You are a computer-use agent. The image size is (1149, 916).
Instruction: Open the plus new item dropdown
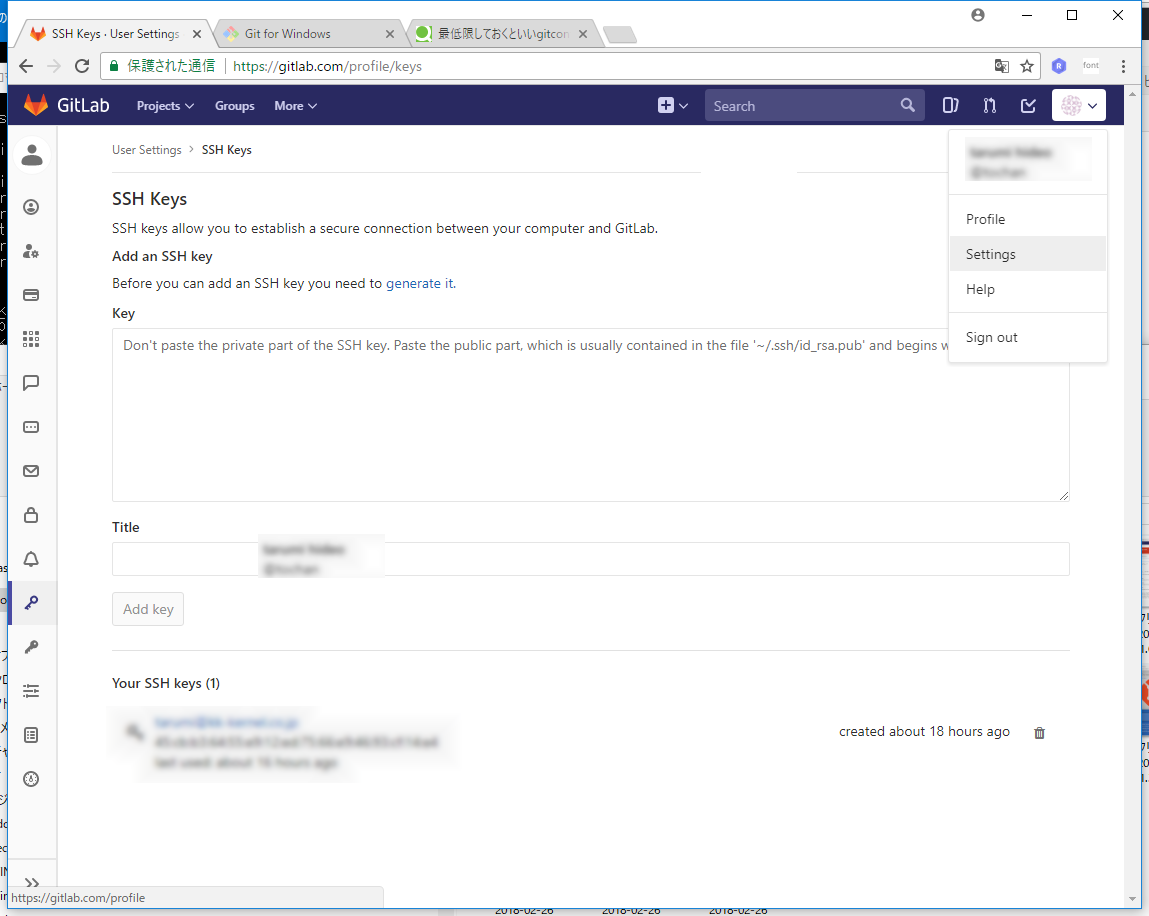pos(673,106)
